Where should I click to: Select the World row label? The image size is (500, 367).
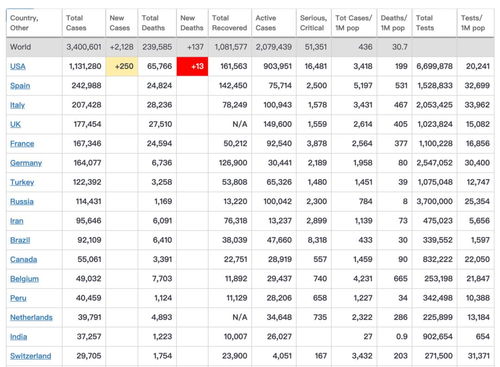coord(21,47)
